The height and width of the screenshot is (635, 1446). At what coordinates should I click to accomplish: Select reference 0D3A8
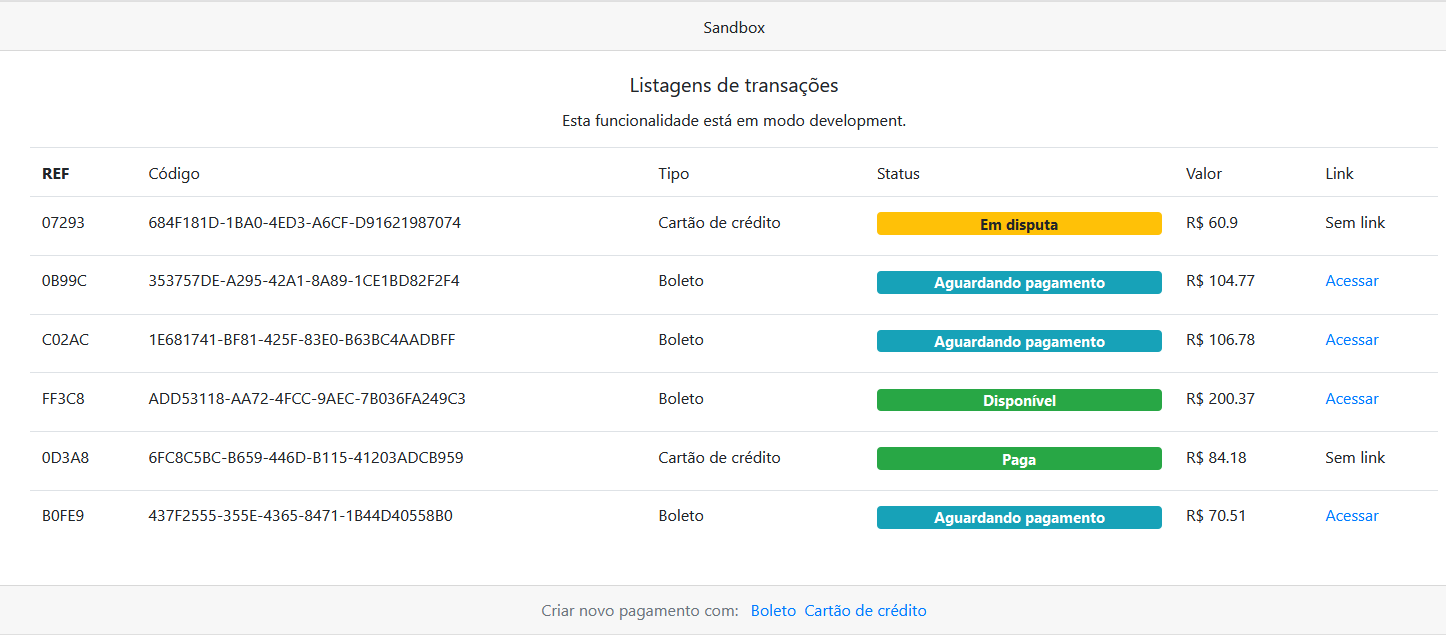click(x=65, y=458)
